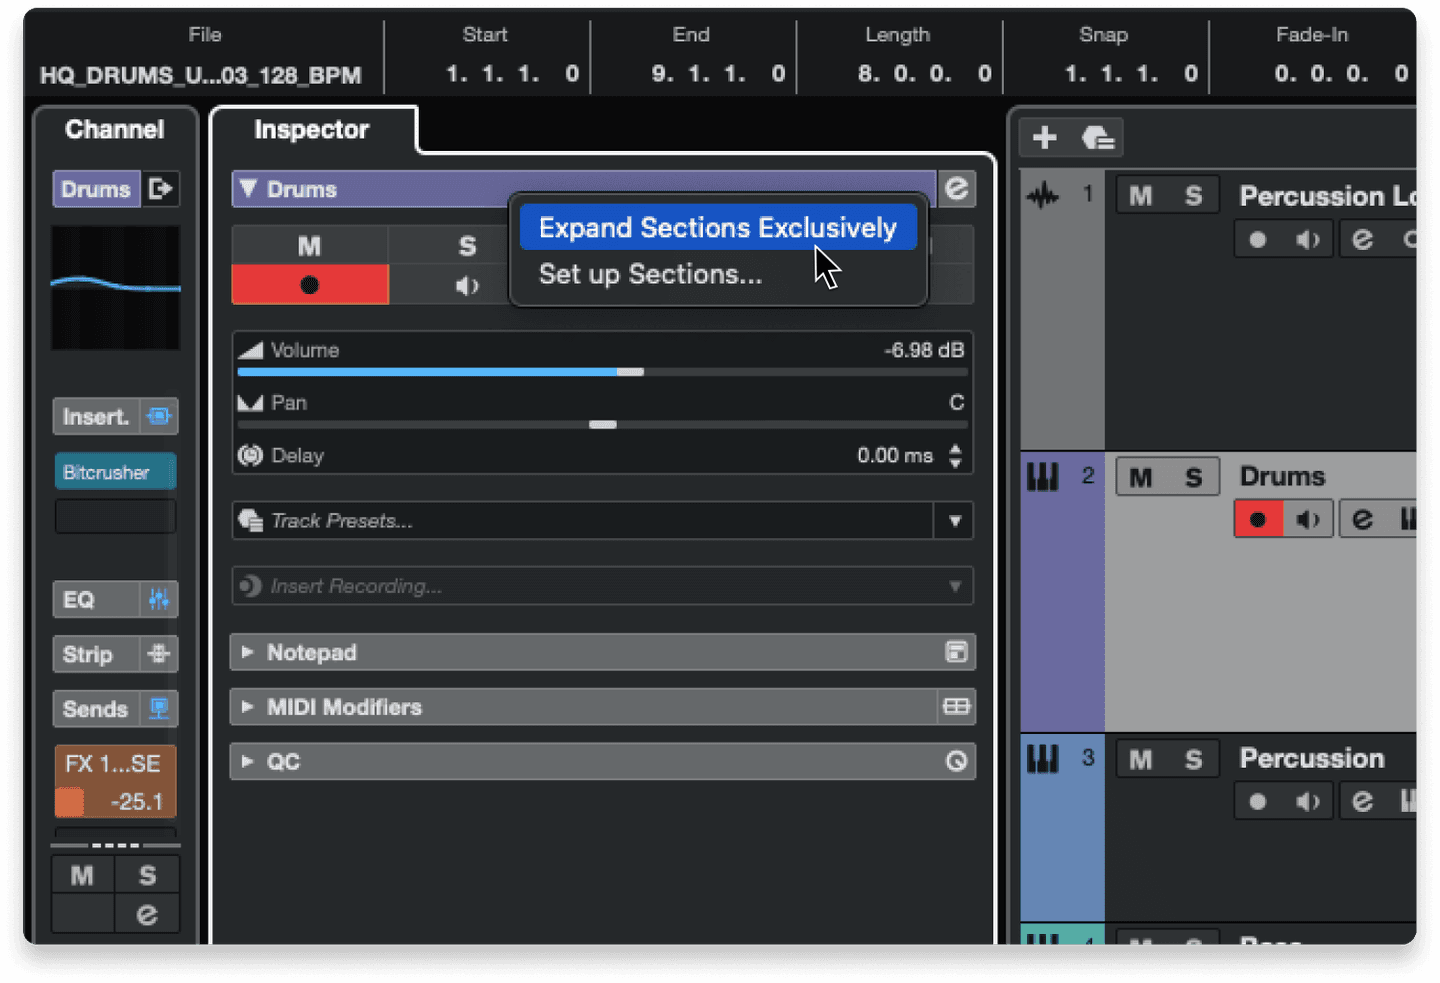Open the Track Presets dropdown arrow

[x=955, y=521]
